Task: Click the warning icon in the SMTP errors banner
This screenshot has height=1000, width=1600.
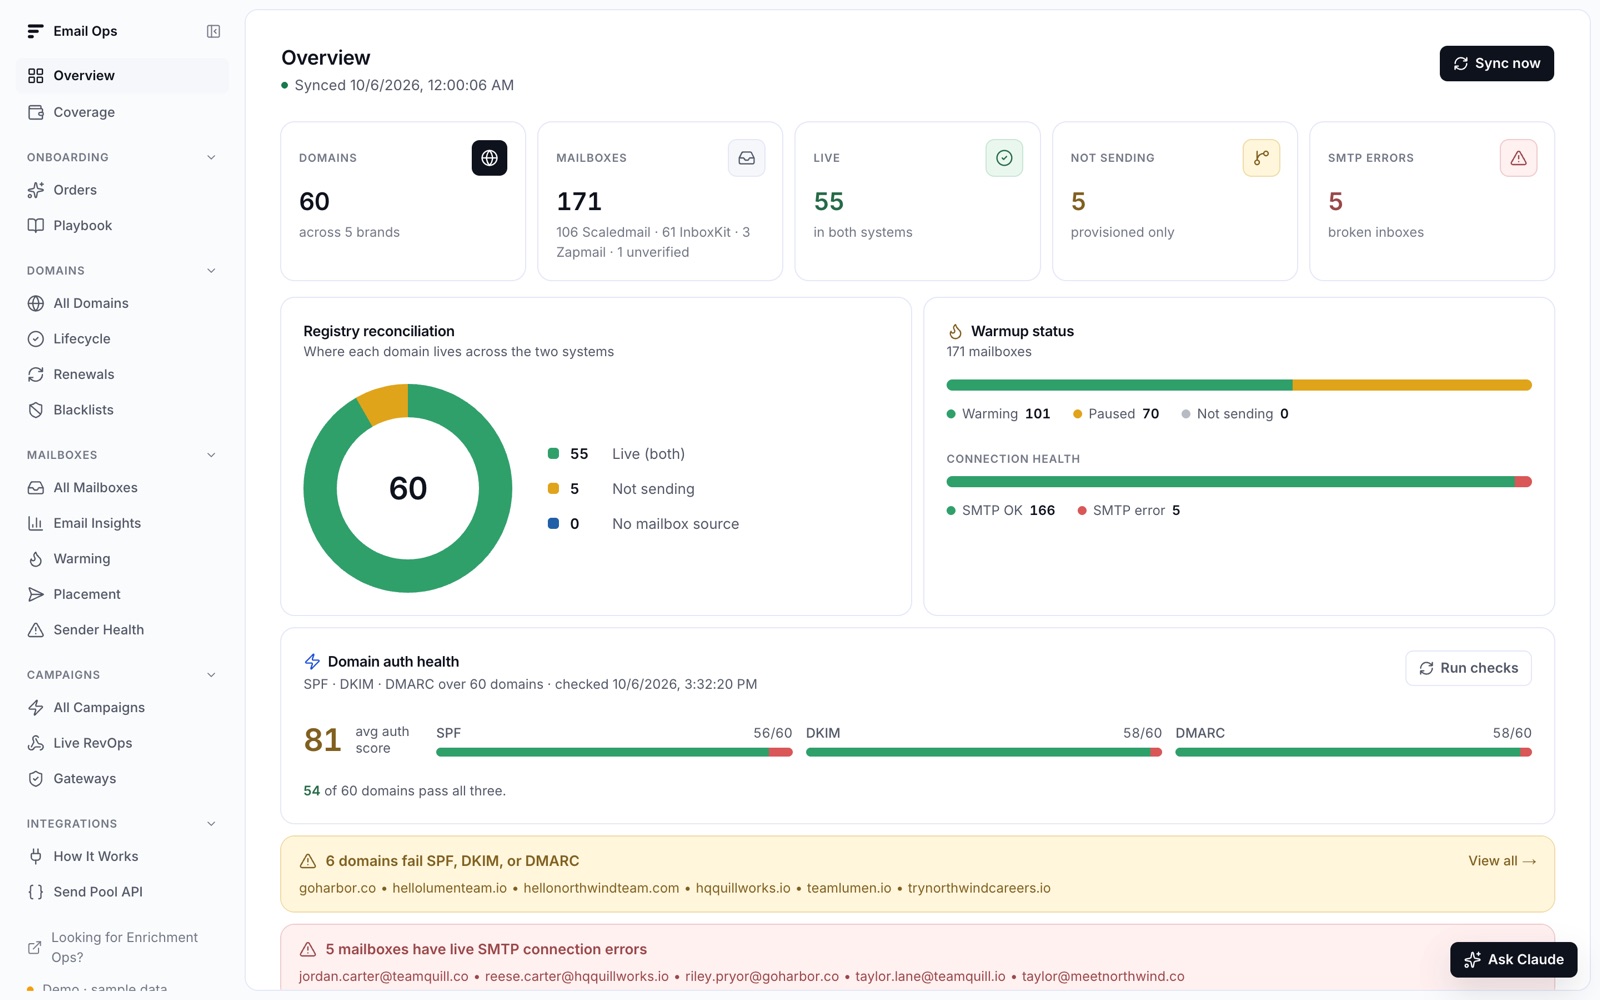Action: point(308,949)
